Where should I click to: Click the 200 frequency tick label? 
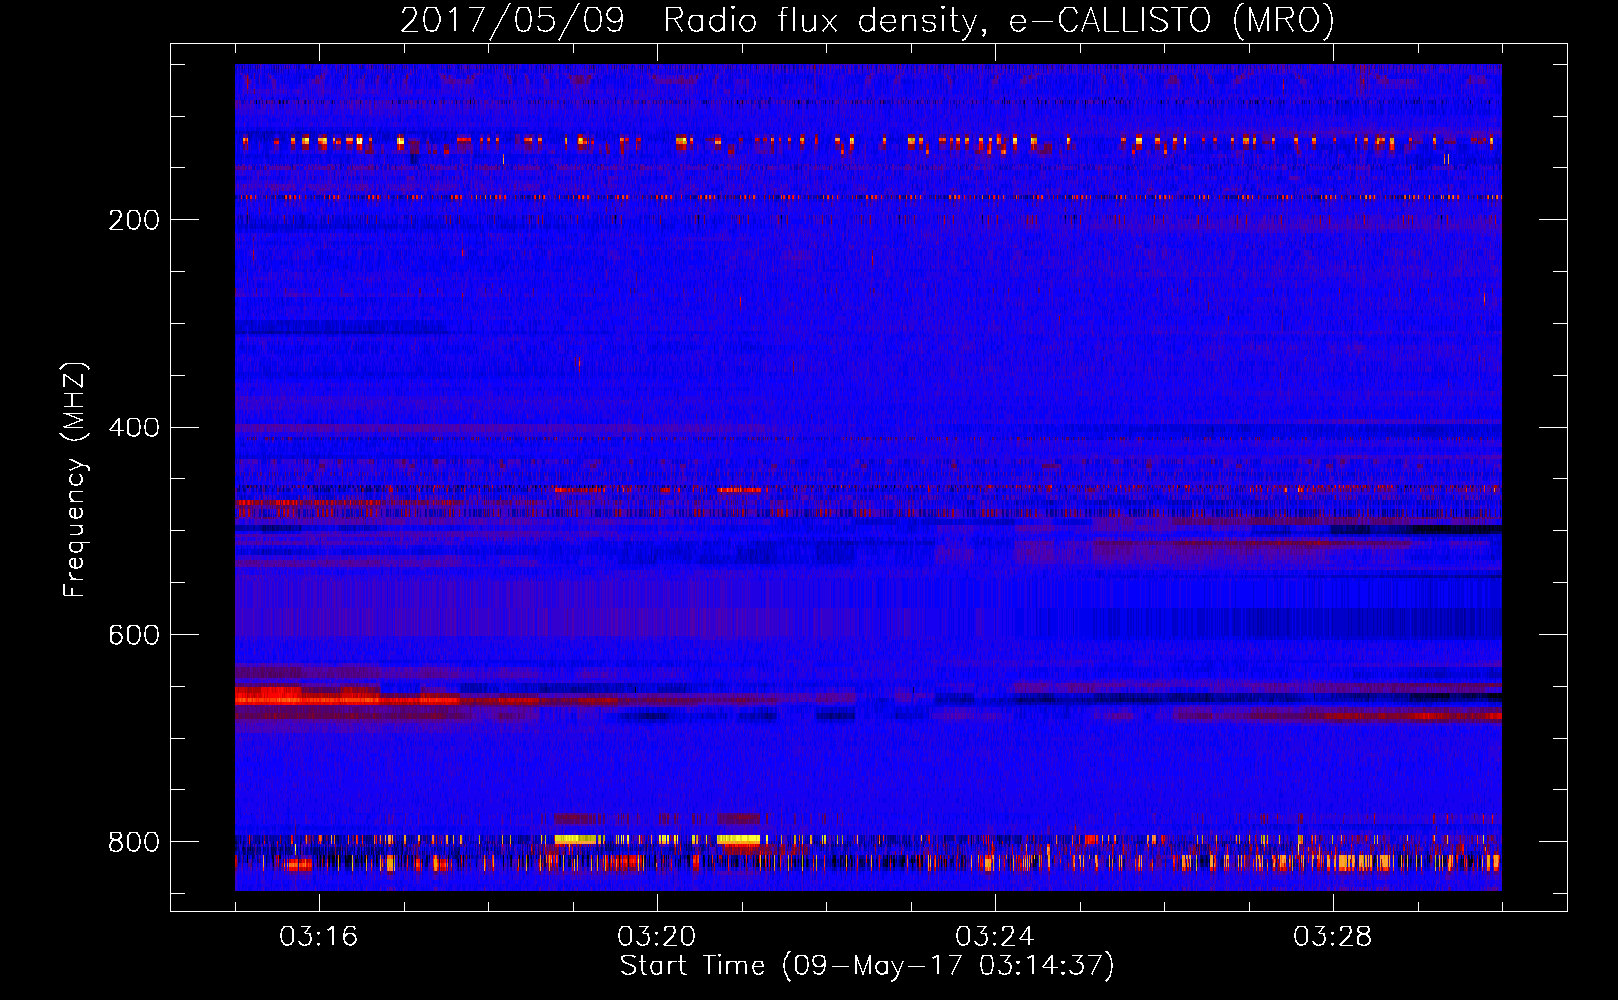tap(134, 220)
